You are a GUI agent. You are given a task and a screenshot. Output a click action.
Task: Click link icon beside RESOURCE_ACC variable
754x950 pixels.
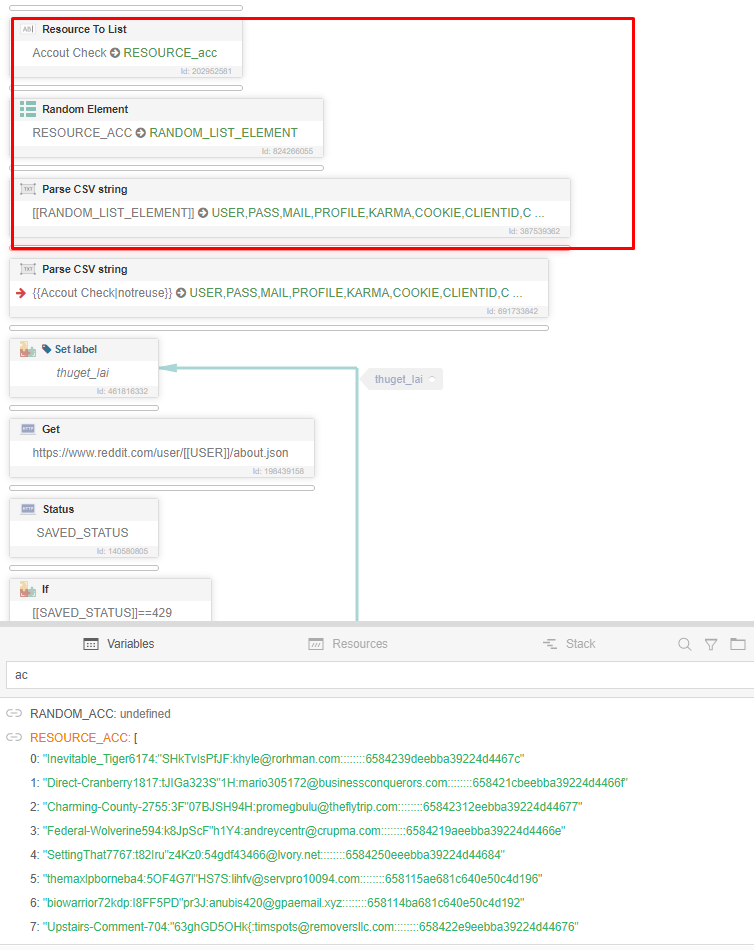pos(14,737)
